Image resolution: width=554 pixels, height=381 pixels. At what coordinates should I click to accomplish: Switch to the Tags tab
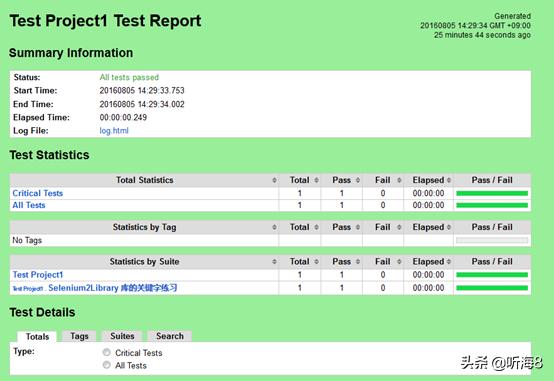(x=79, y=336)
